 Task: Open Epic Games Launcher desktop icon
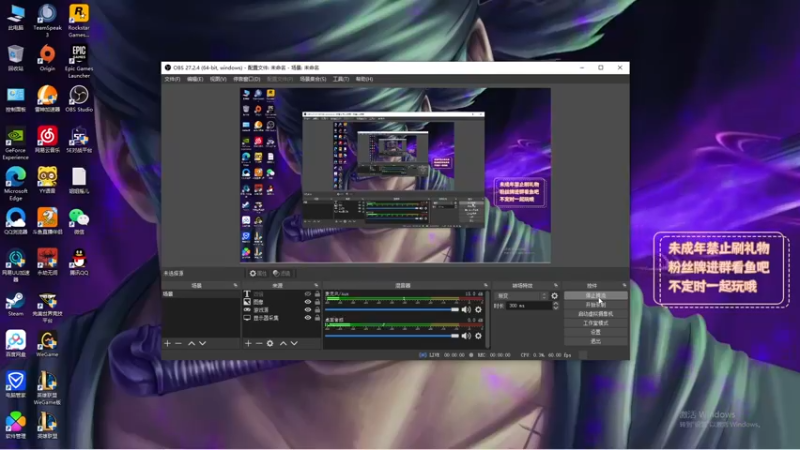[x=79, y=61]
